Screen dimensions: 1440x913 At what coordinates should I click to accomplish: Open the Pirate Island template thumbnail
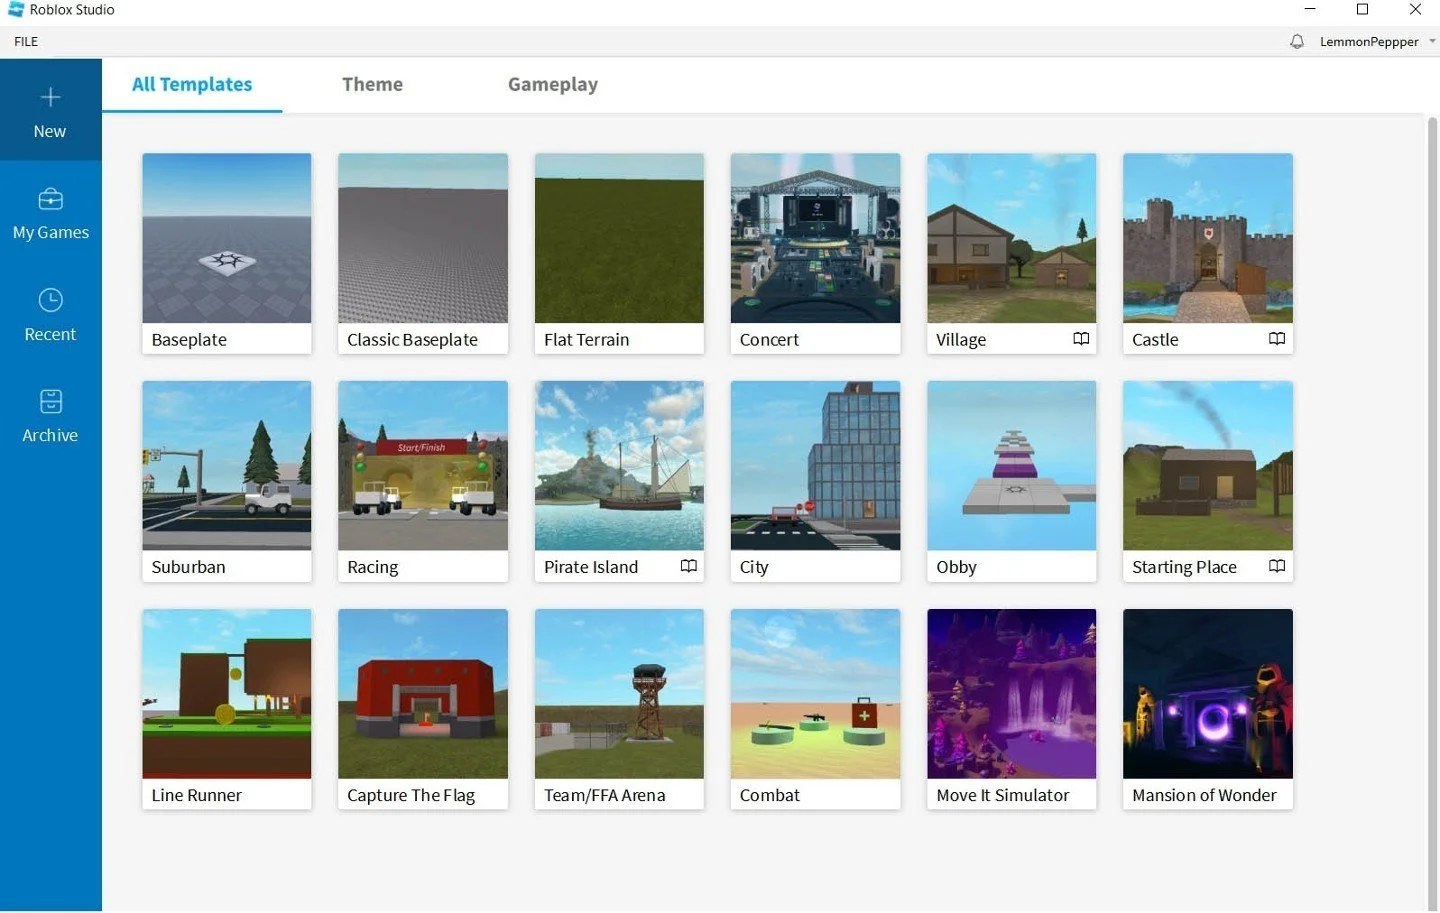pyautogui.click(x=619, y=466)
